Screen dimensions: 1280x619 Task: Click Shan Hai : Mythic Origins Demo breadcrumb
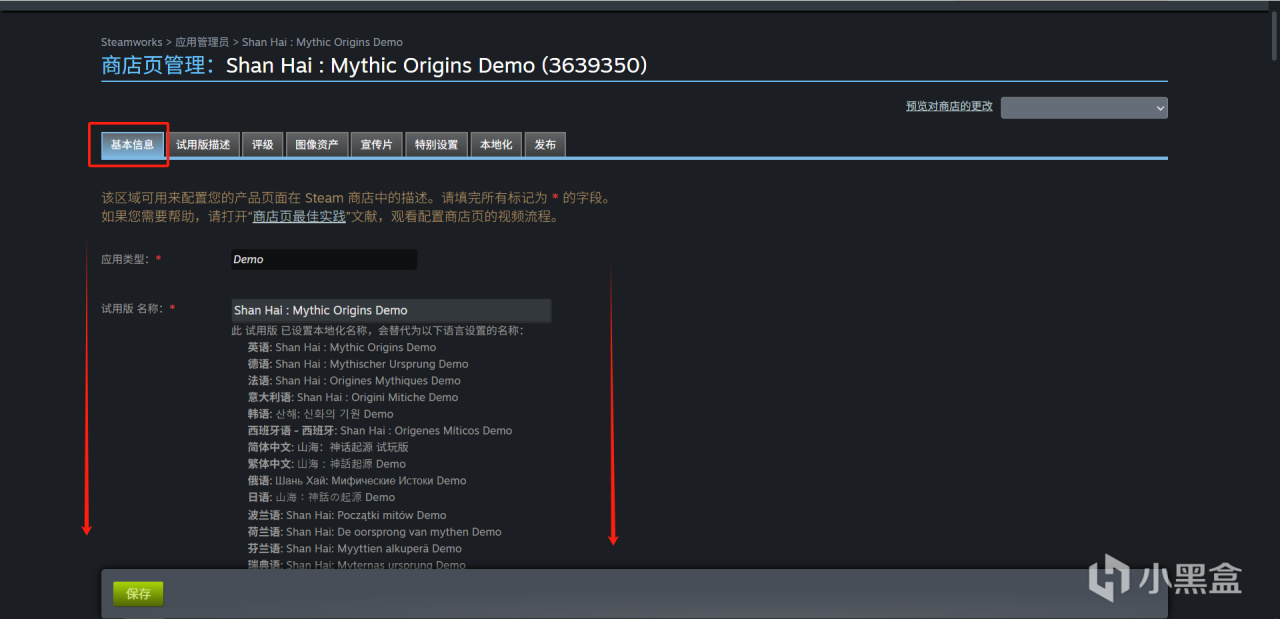[322, 42]
